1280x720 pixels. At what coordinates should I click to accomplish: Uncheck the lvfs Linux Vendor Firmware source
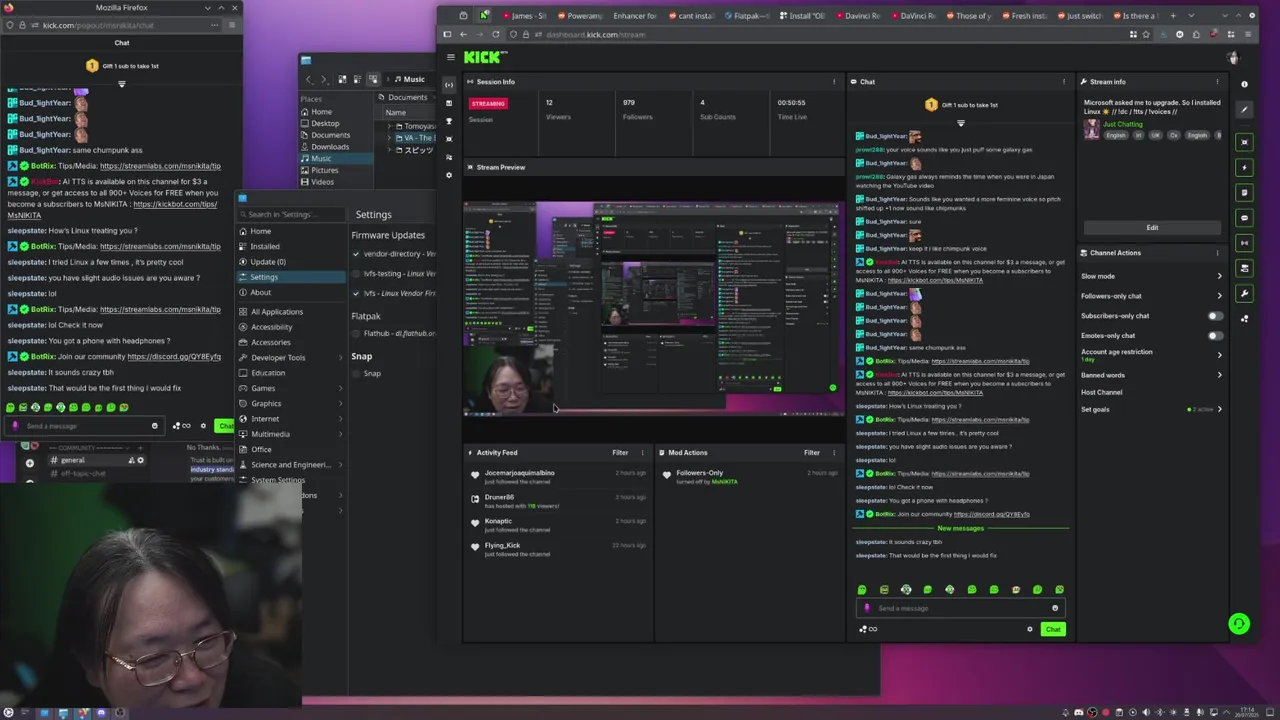click(355, 294)
